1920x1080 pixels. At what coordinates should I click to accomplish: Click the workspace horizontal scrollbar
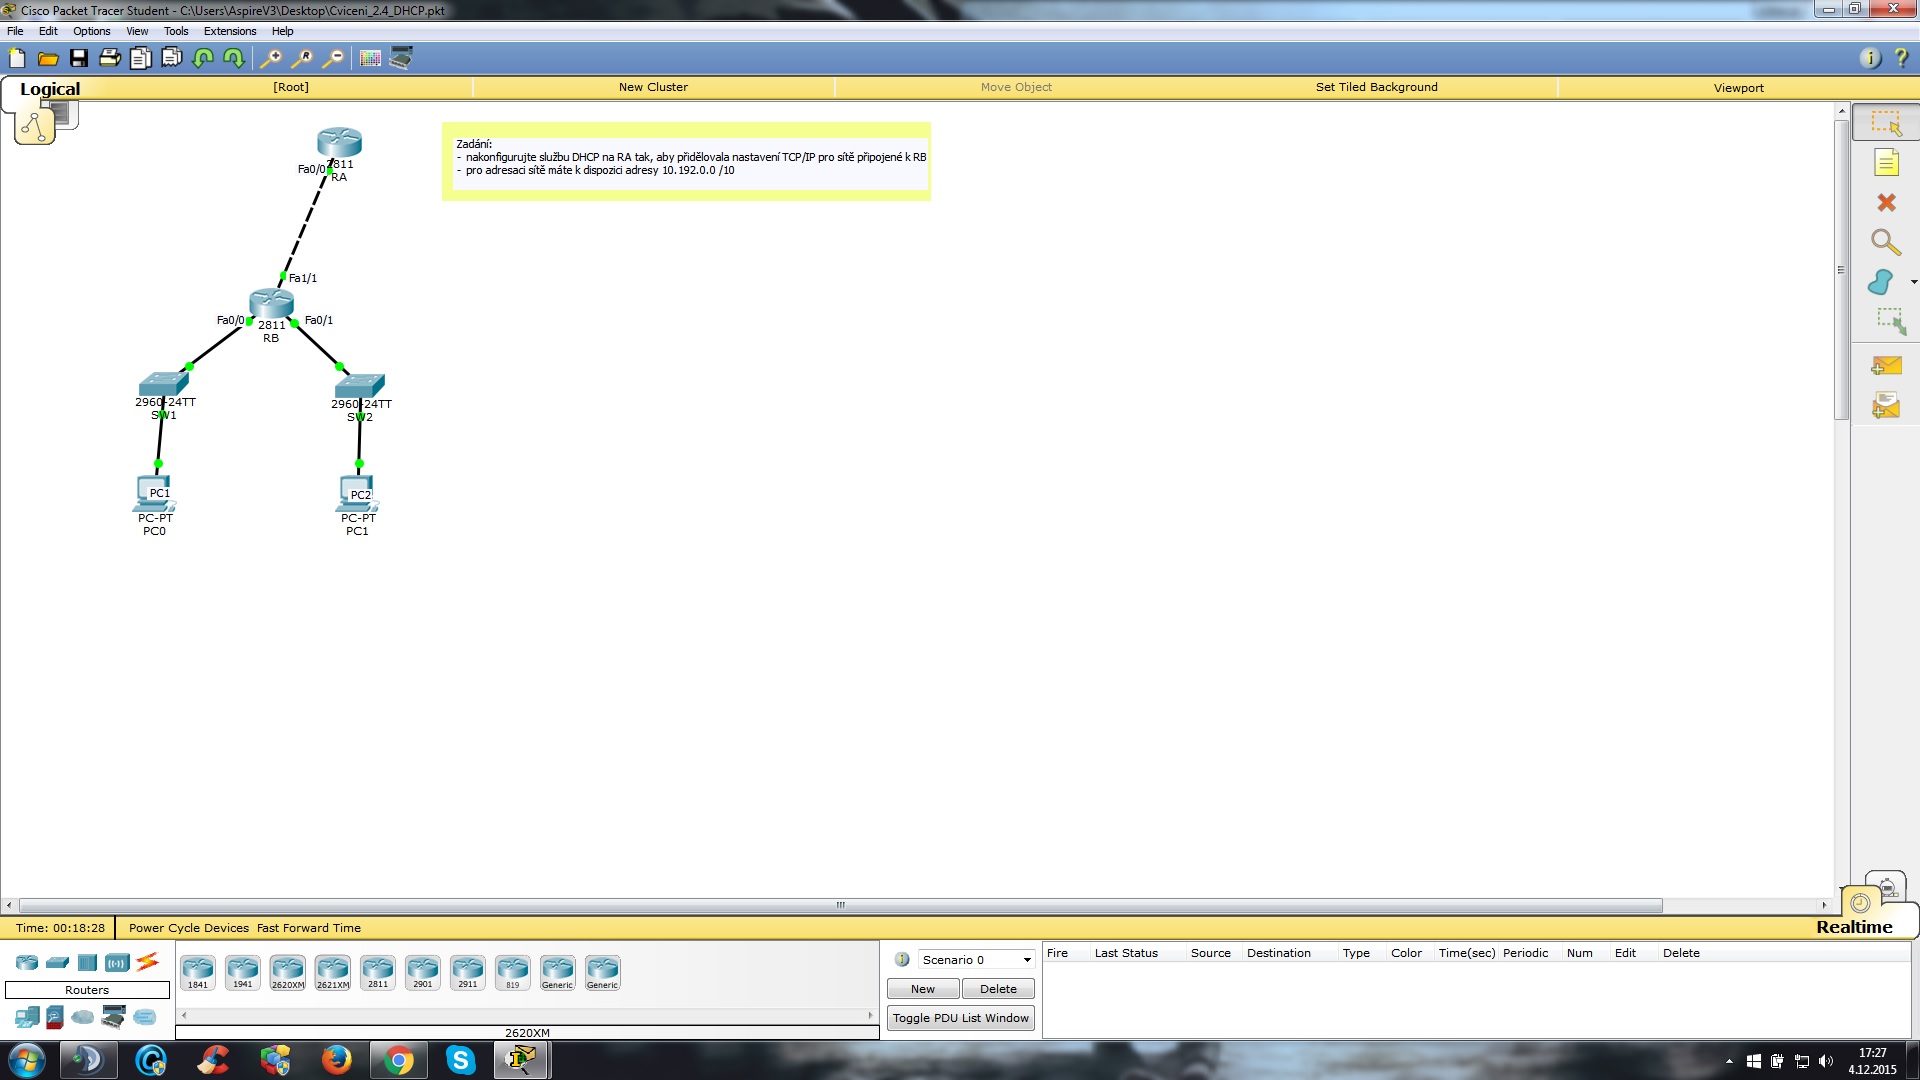pos(841,905)
